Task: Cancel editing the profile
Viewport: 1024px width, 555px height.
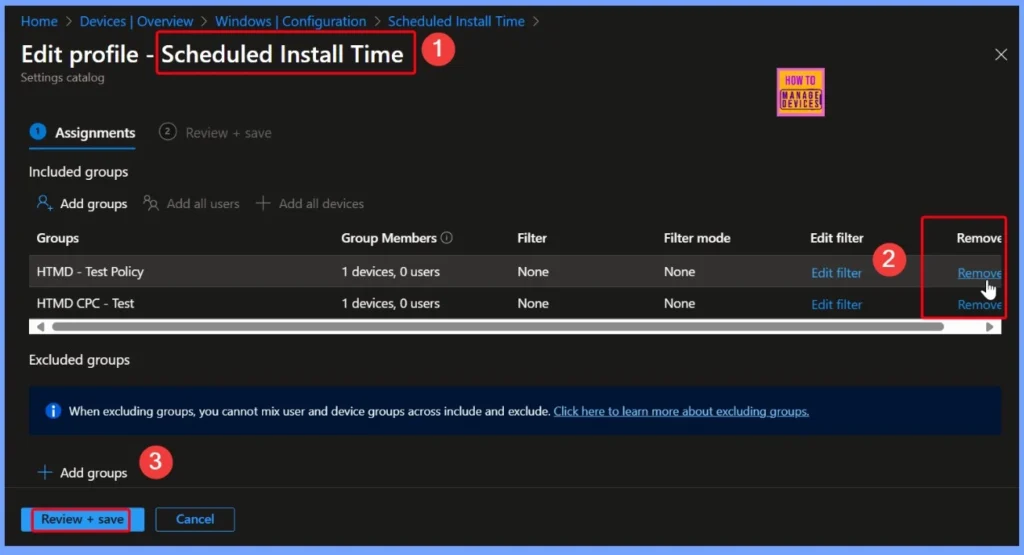Action: click(195, 519)
